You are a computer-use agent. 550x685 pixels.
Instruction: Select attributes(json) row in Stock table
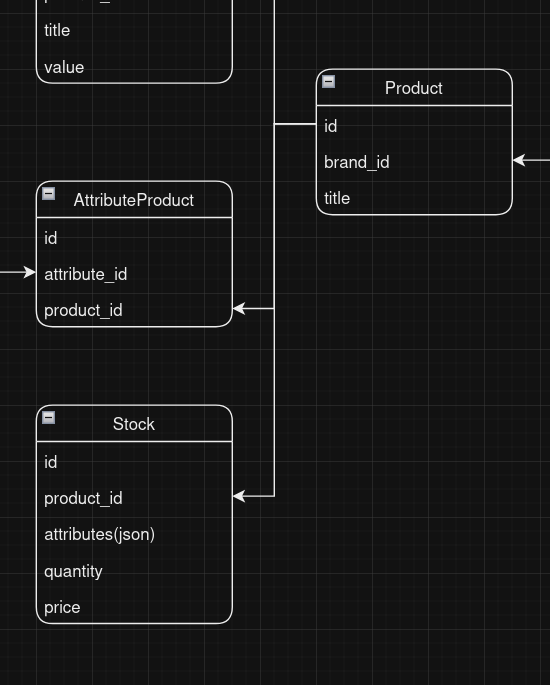(134, 534)
